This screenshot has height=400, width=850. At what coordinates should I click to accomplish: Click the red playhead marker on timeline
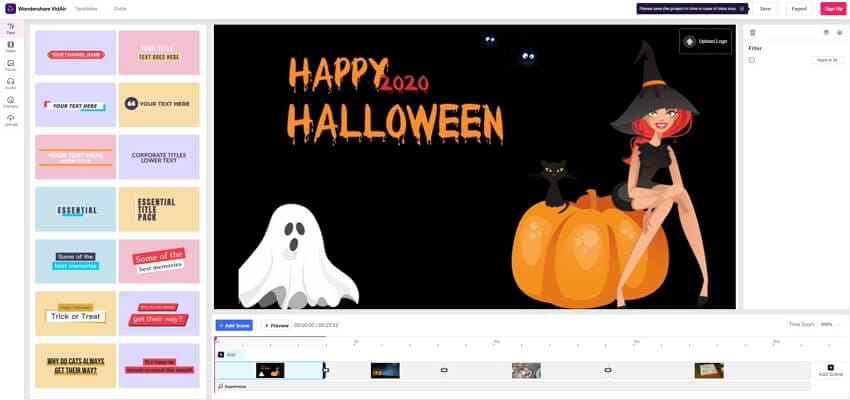tap(216, 340)
